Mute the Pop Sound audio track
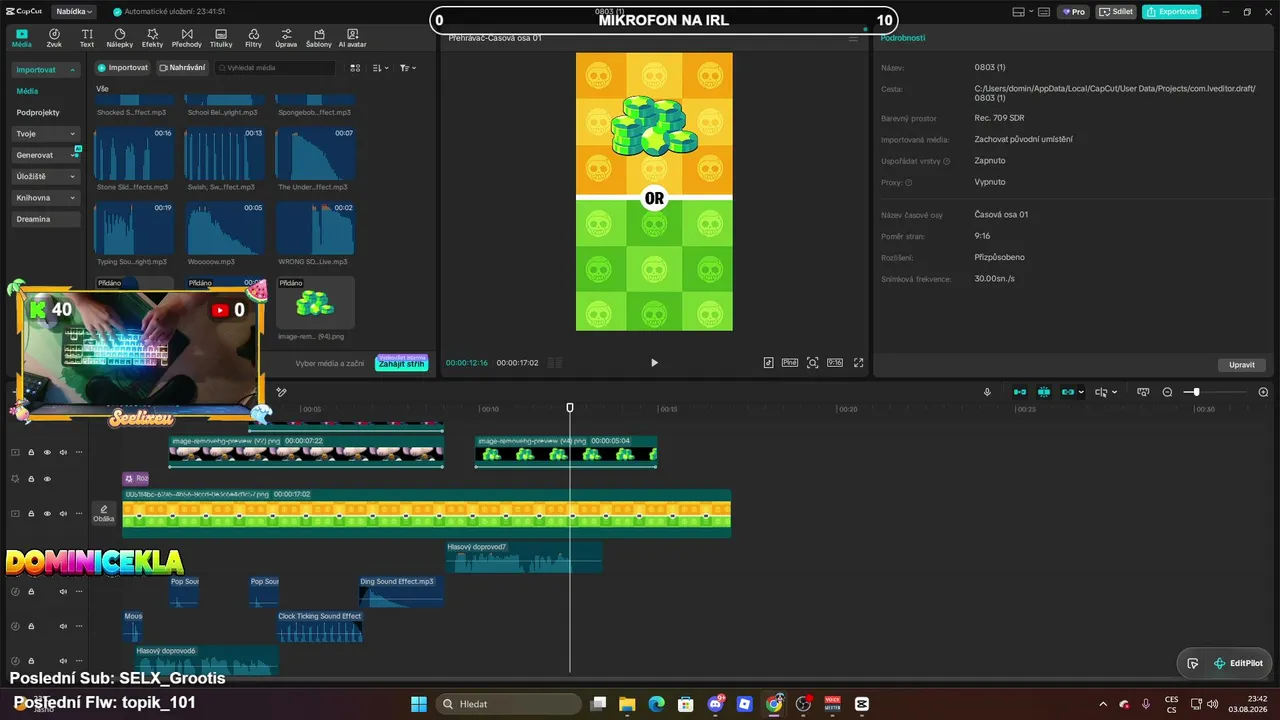The height and width of the screenshot is (720, 1280). pos(63,592)
